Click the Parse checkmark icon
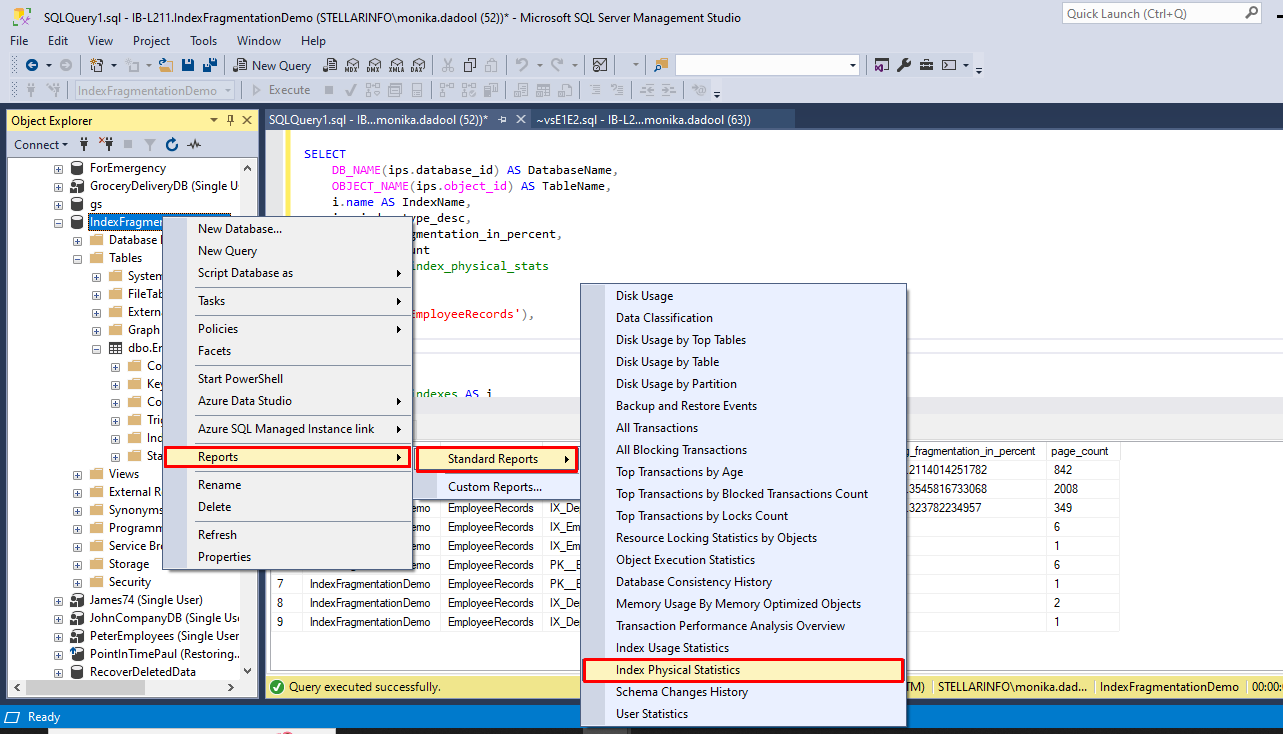This screenshot has width=1283, height=734. coord(350,90)
